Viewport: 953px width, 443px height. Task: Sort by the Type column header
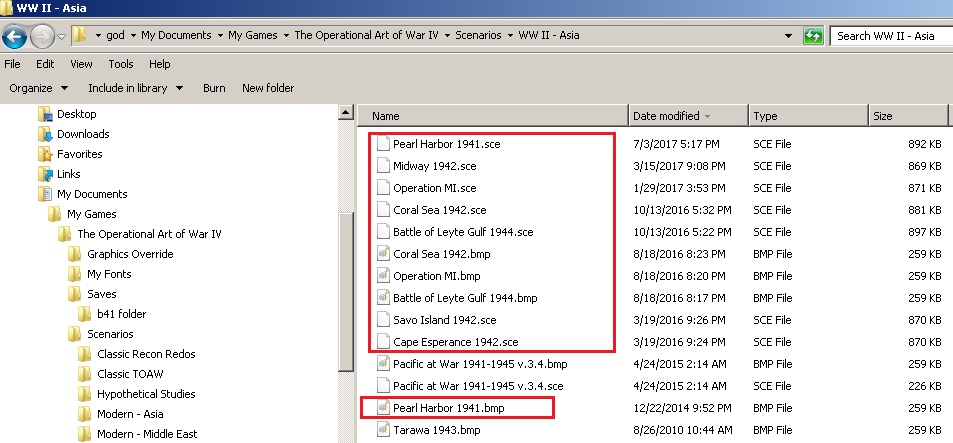[x=808, y=115]
